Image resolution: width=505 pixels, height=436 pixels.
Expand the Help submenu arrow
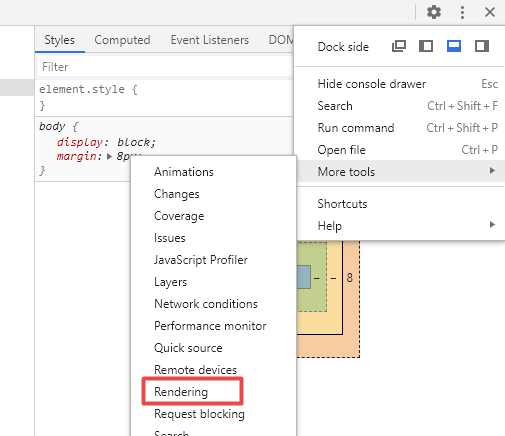coord(492,224)
